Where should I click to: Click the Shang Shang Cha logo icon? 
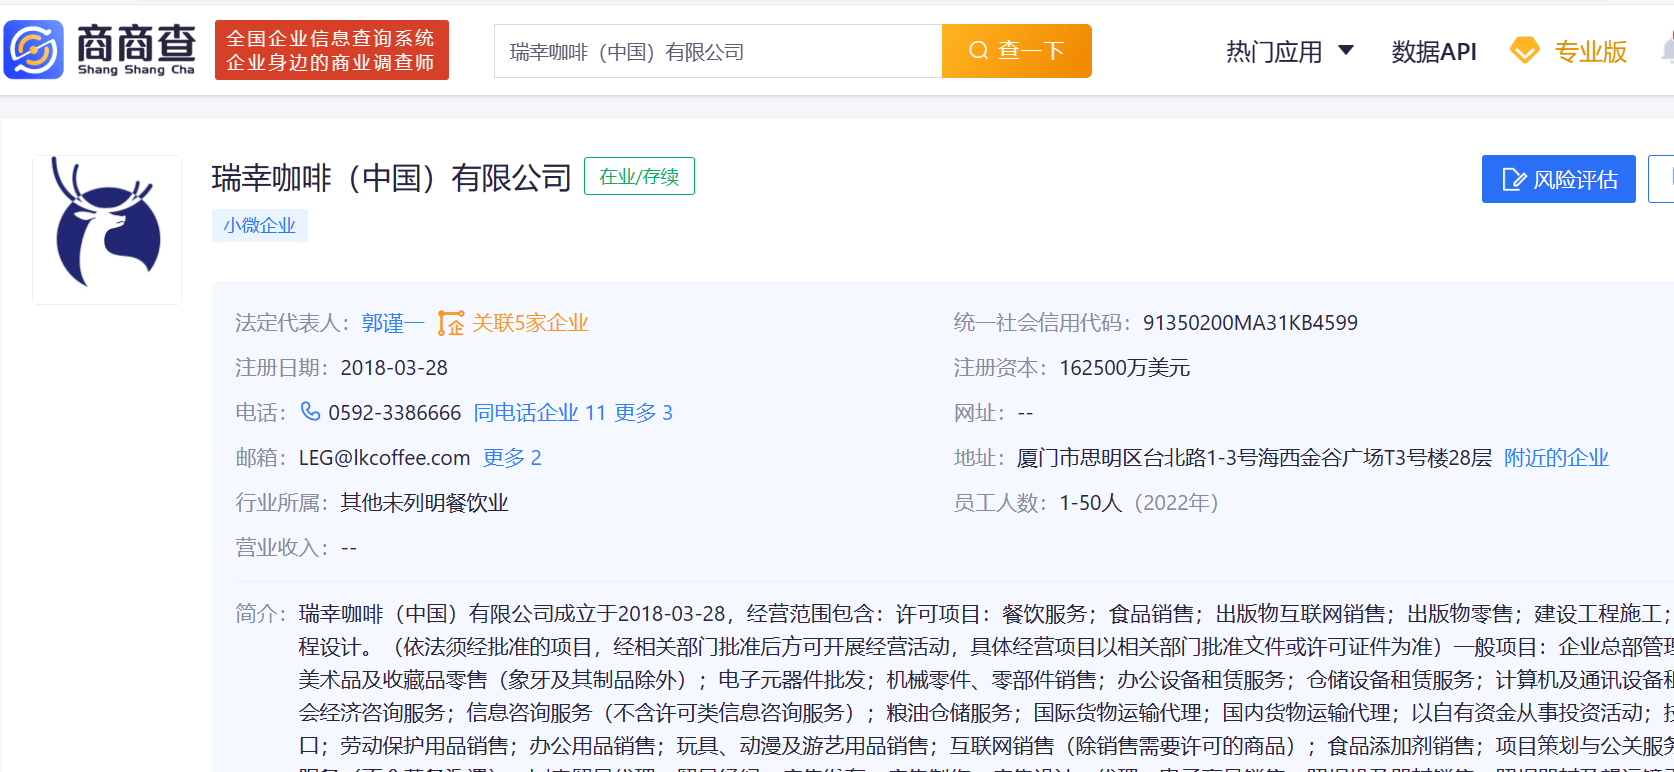pyautogui.click(x=34, y=50)
